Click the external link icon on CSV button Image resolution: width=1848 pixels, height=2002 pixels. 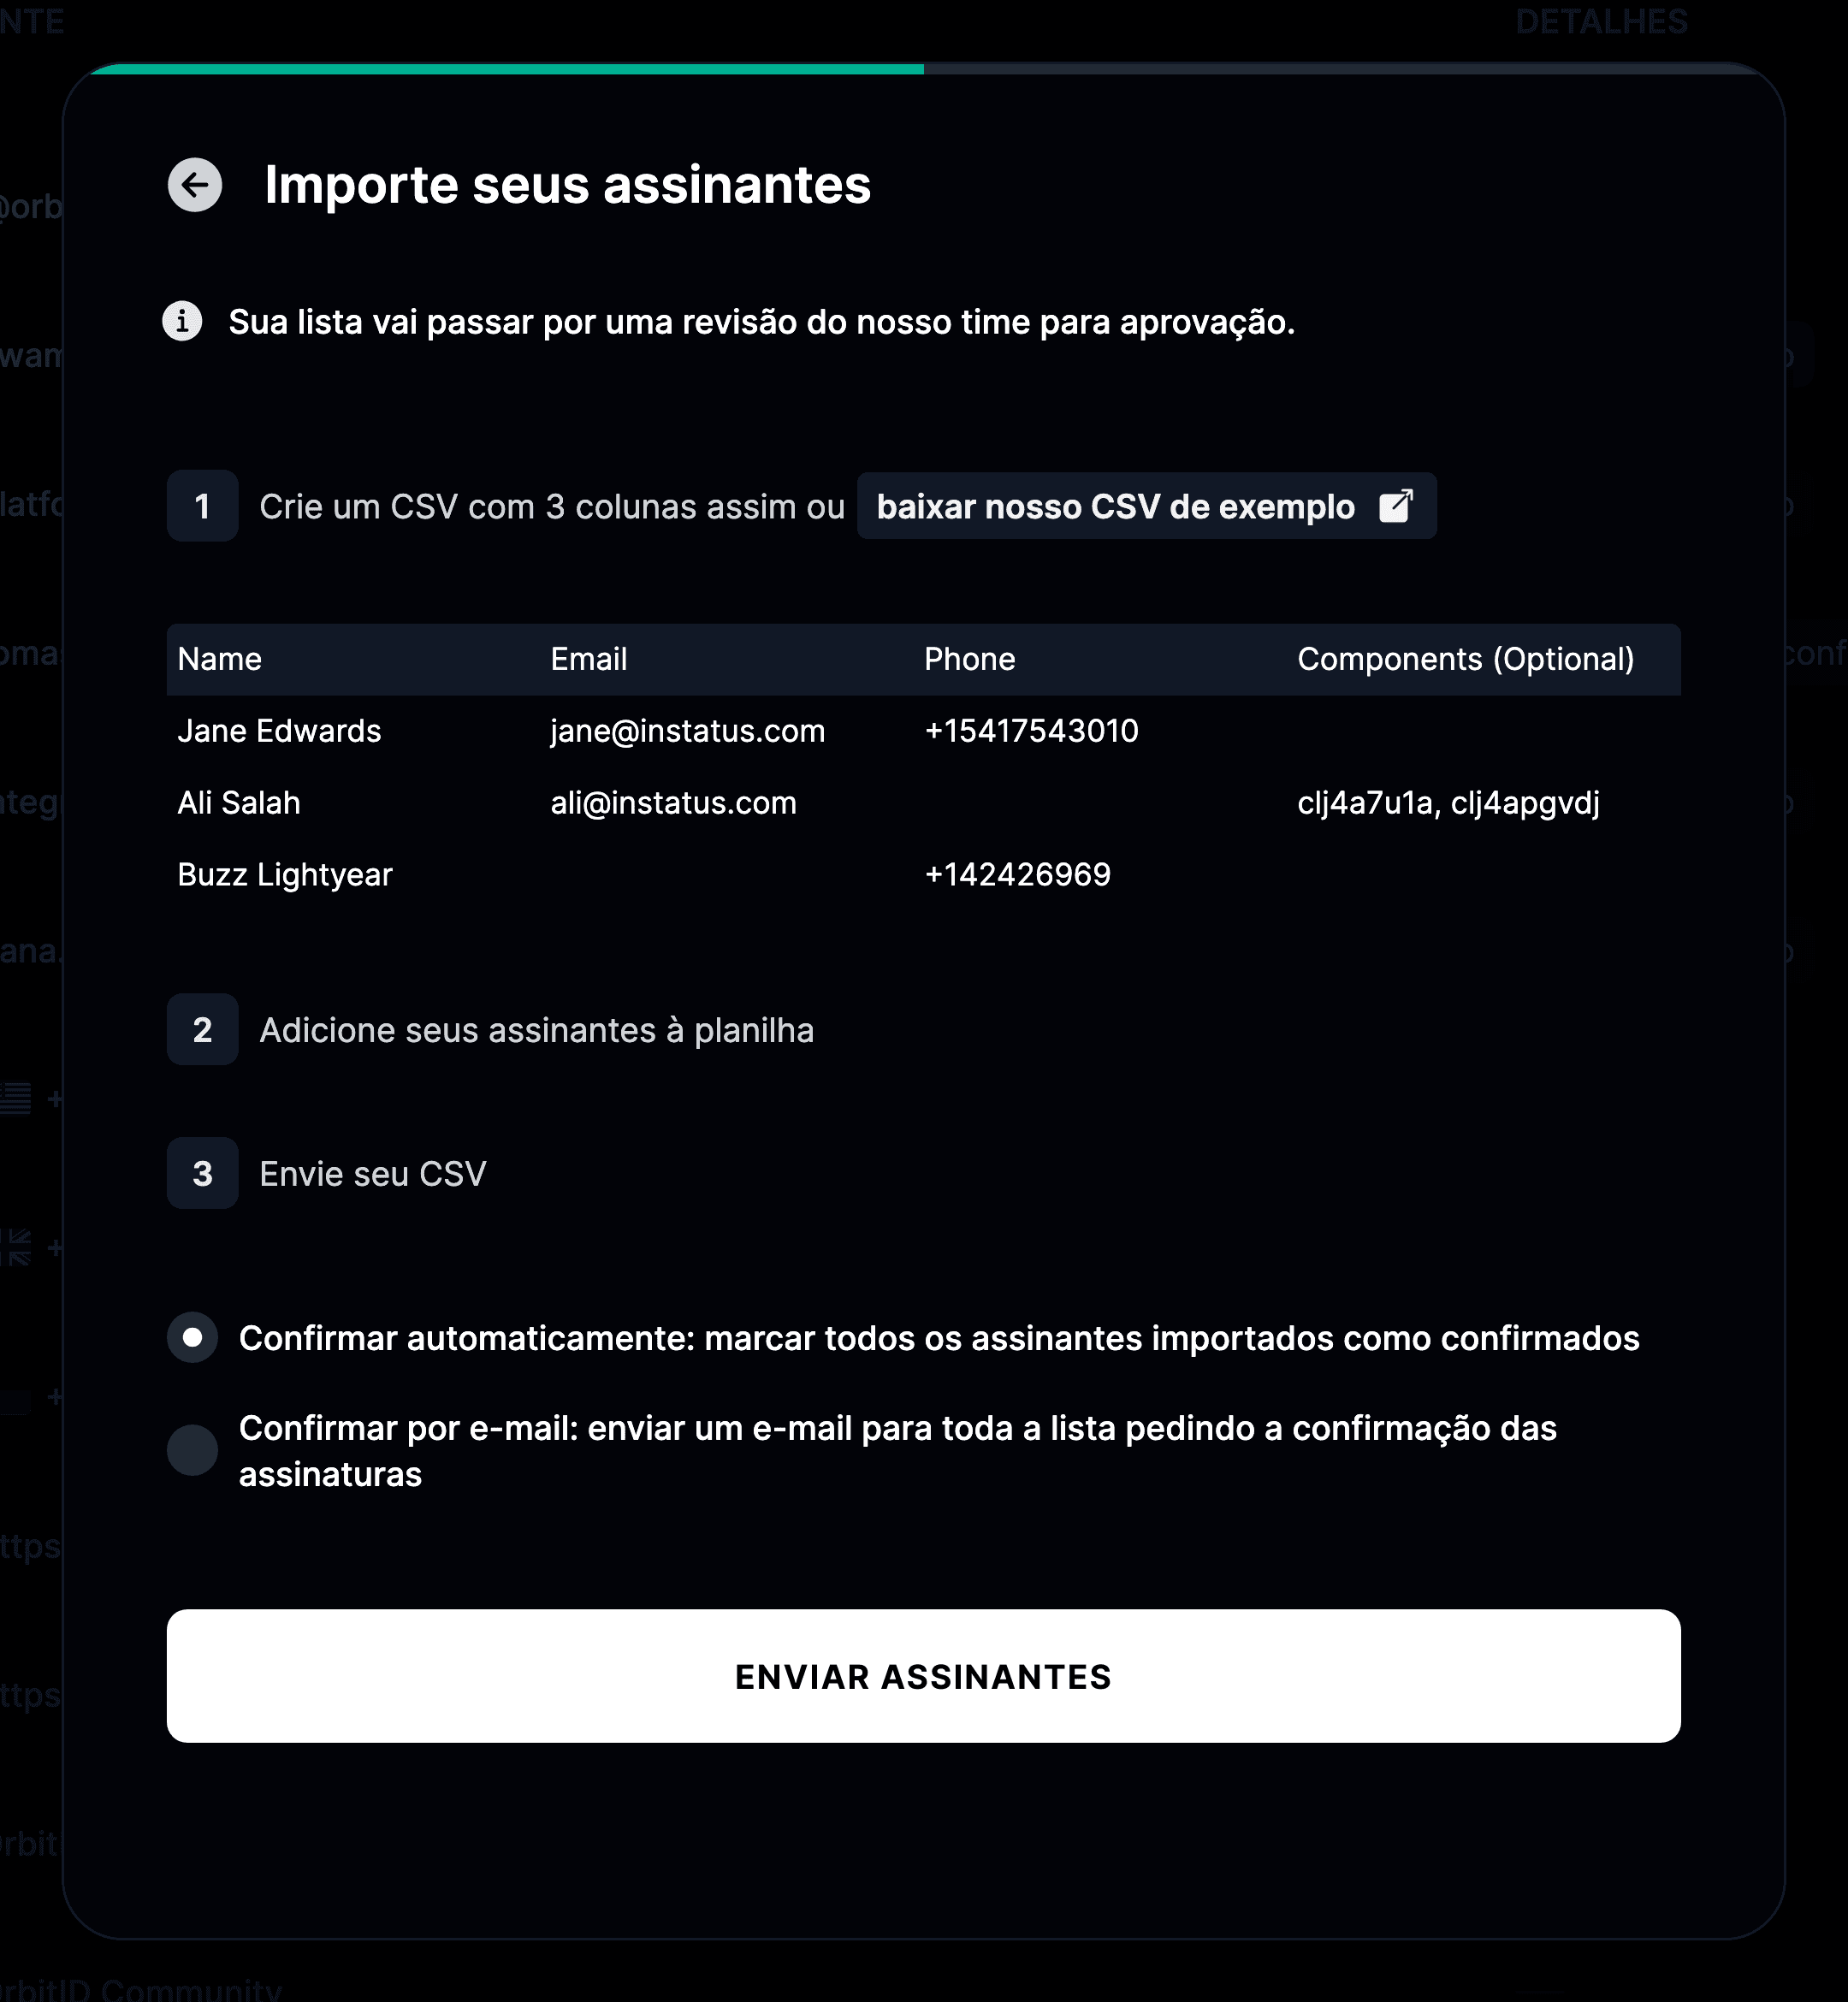1396,506
